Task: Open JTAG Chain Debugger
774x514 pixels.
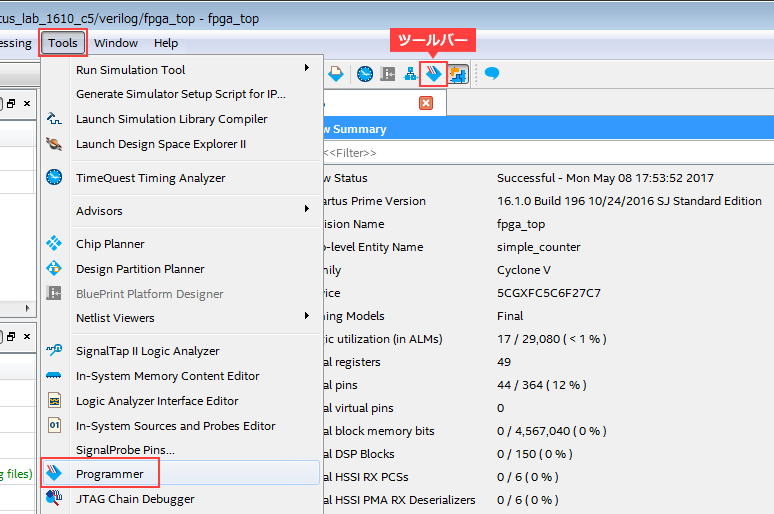Action: pyautogui.click(x=135, y=499)
